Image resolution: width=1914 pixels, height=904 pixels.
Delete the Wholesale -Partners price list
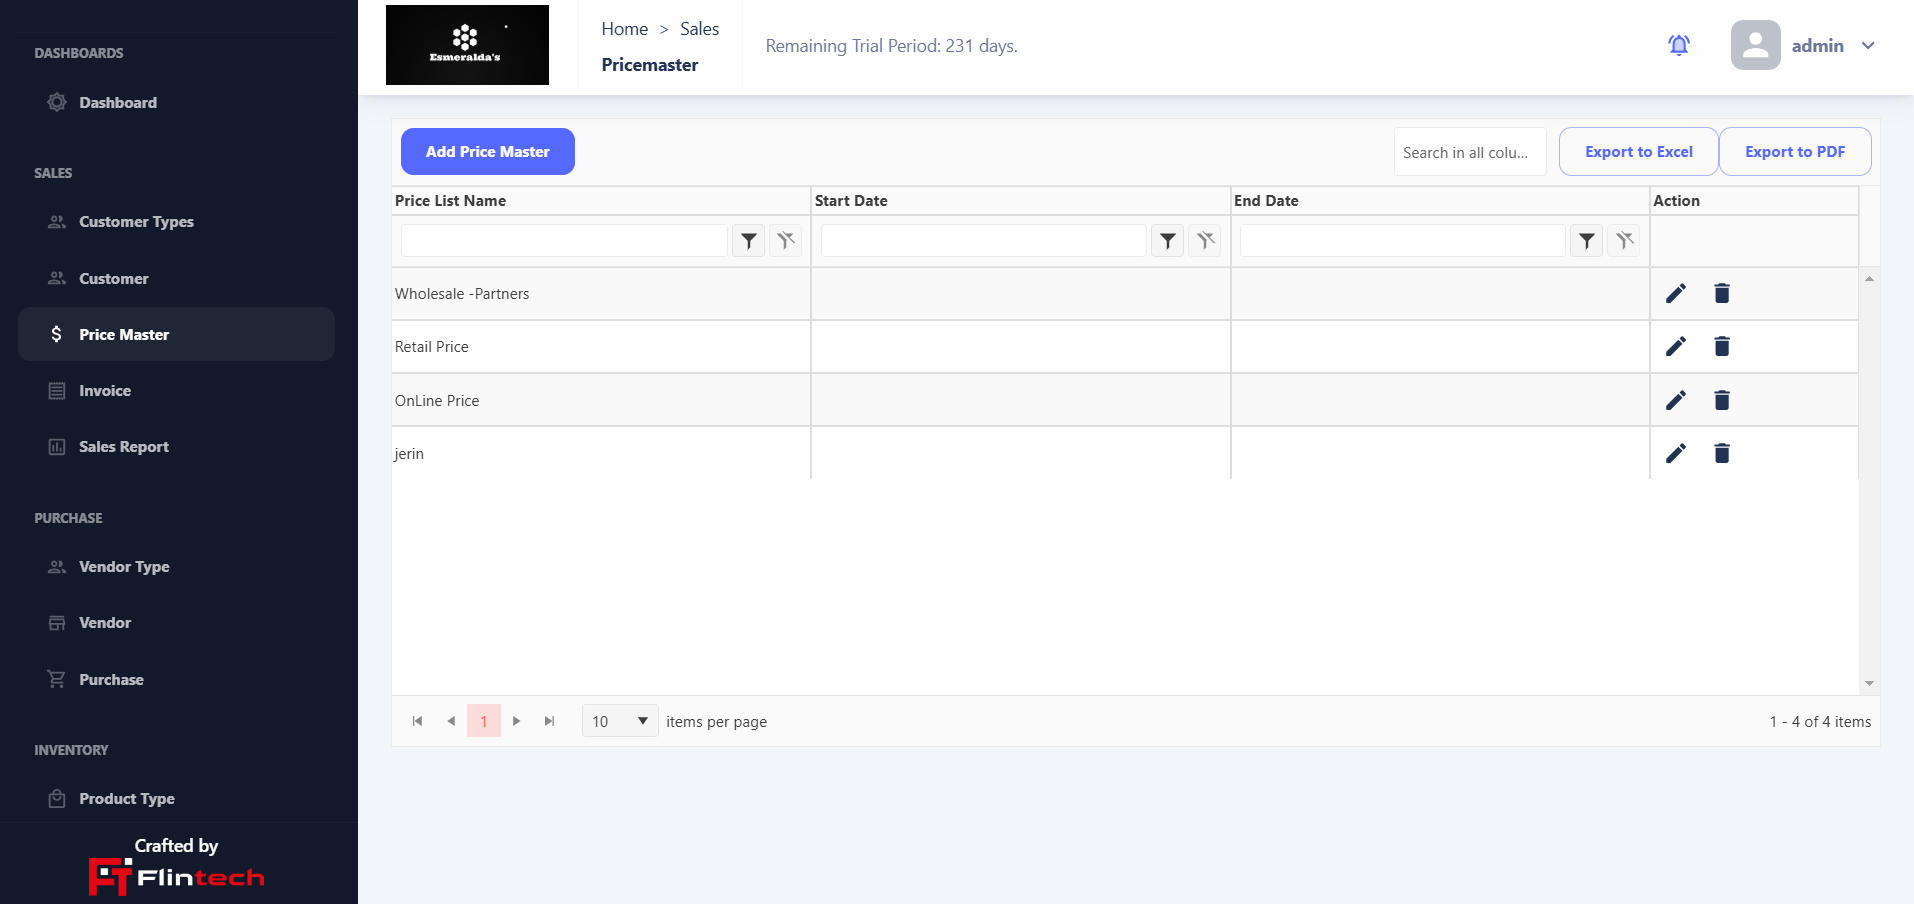[1721, 293]
